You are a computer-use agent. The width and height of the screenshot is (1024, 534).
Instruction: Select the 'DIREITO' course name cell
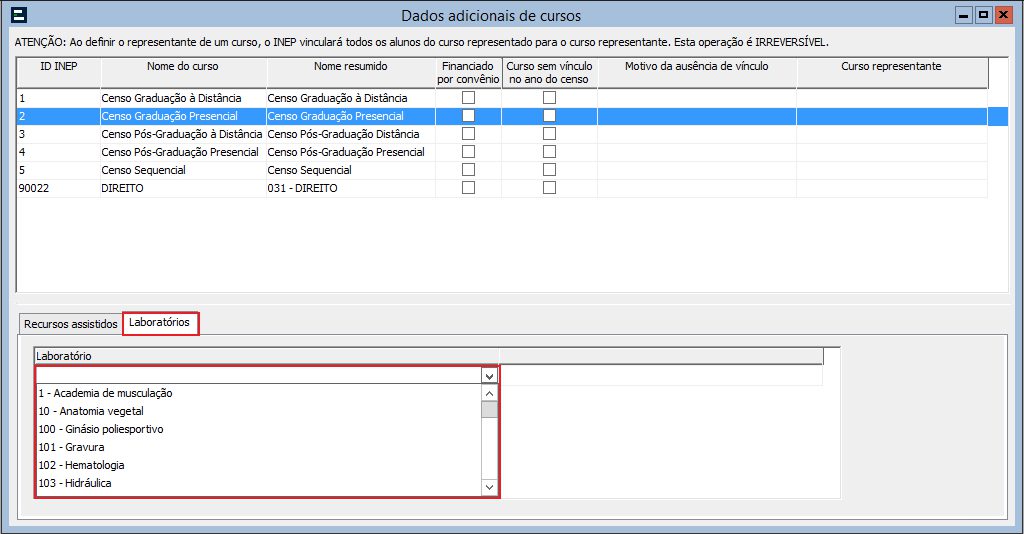[183, 187]
